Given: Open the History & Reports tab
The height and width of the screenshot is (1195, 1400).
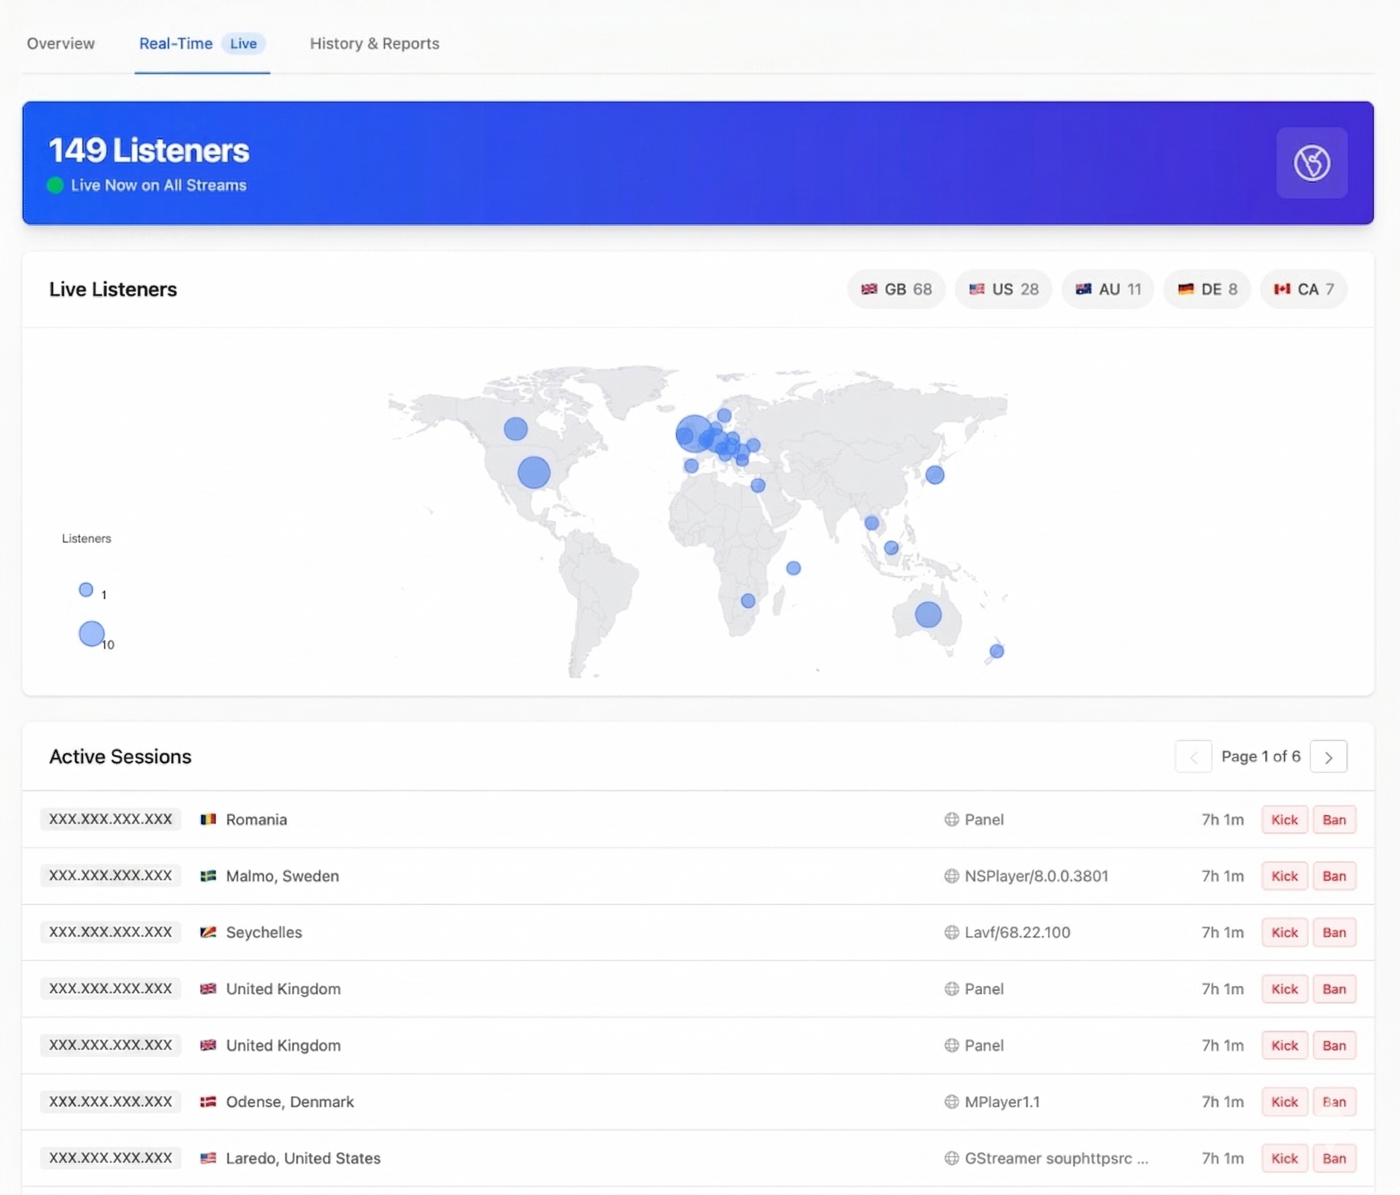Looking at the screenshot, I should [x=374, y=44].
